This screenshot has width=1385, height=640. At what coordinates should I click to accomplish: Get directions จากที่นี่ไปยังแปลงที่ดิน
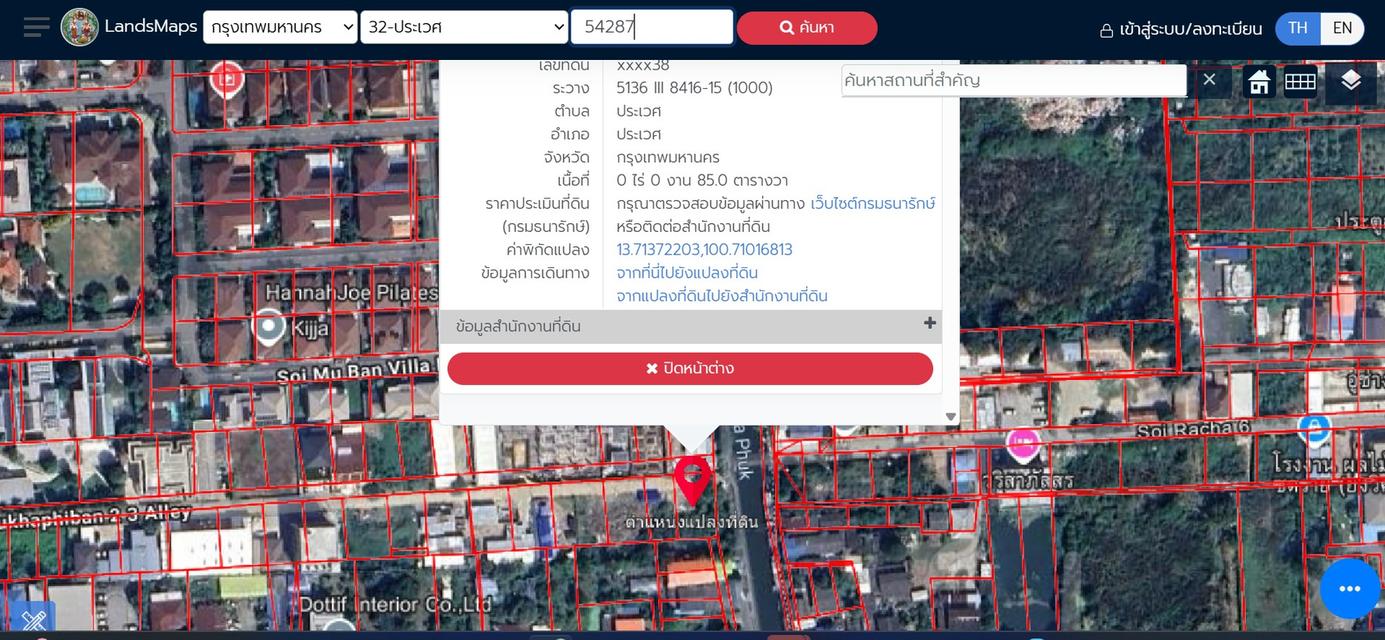tap(687, 273)
